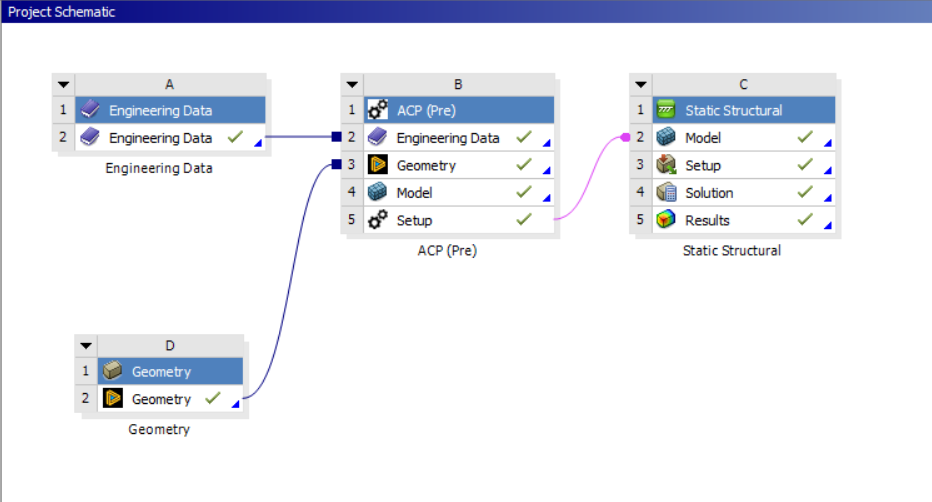Expand the system D dropdown arrow
Image resolution: width=932 pixels, height=502 pixels.
[x=86, y=346]
